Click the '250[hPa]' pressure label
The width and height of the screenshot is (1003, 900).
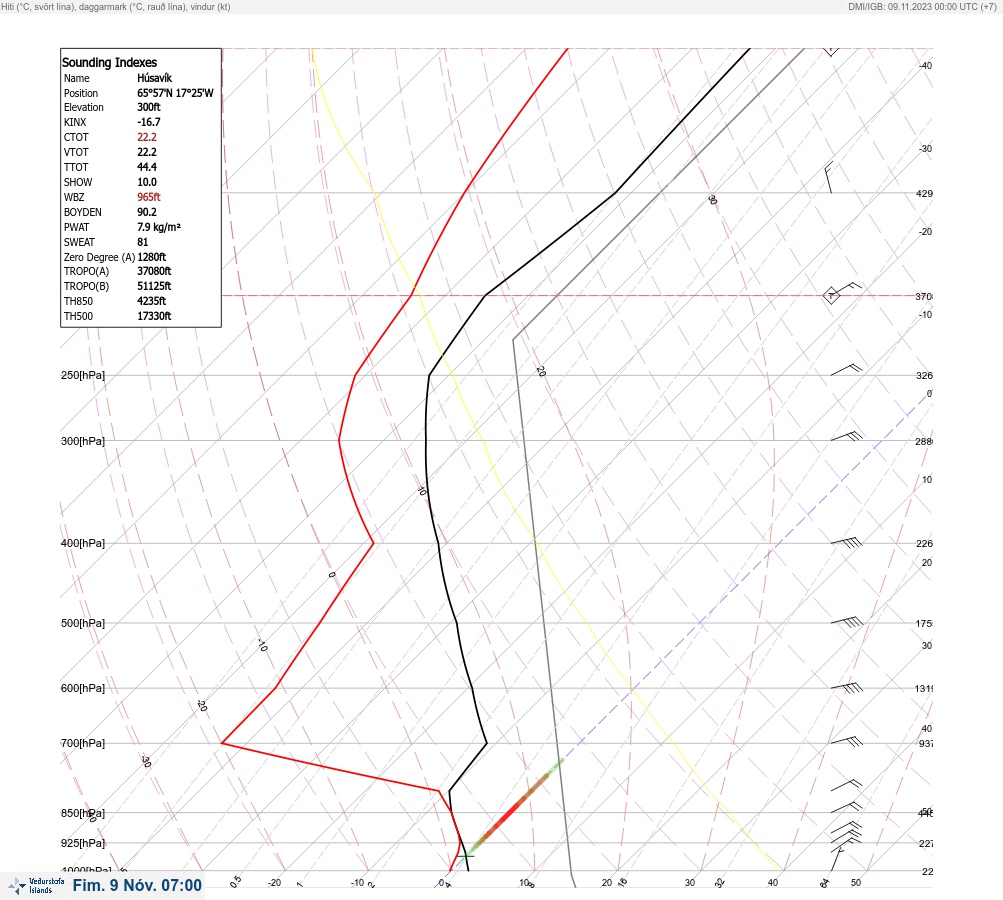[83, 375]
